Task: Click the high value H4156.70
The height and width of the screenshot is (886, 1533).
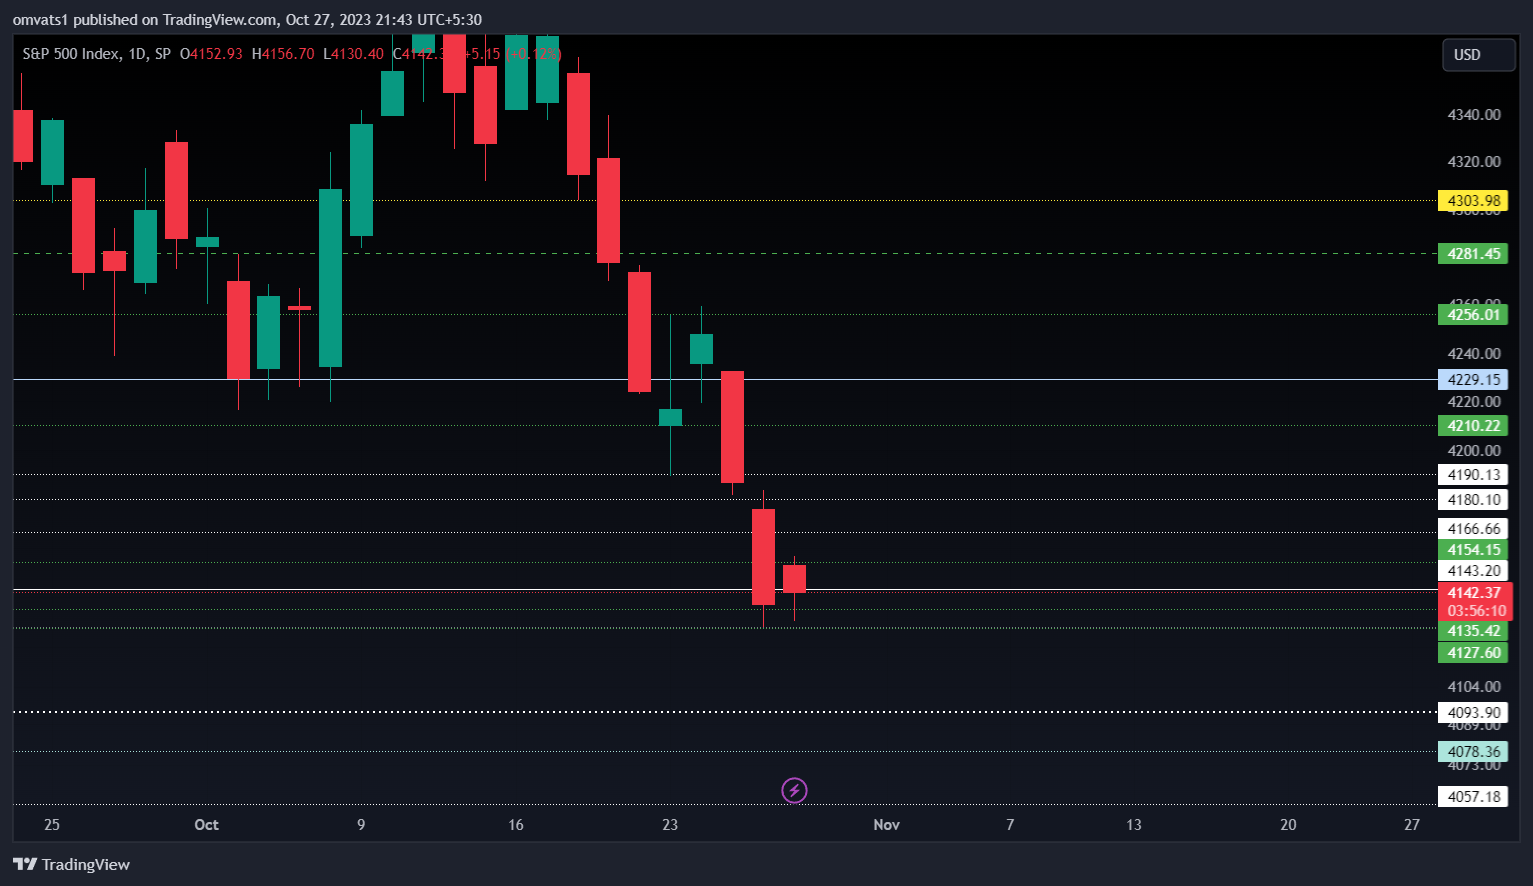Action: click(283, 54)
